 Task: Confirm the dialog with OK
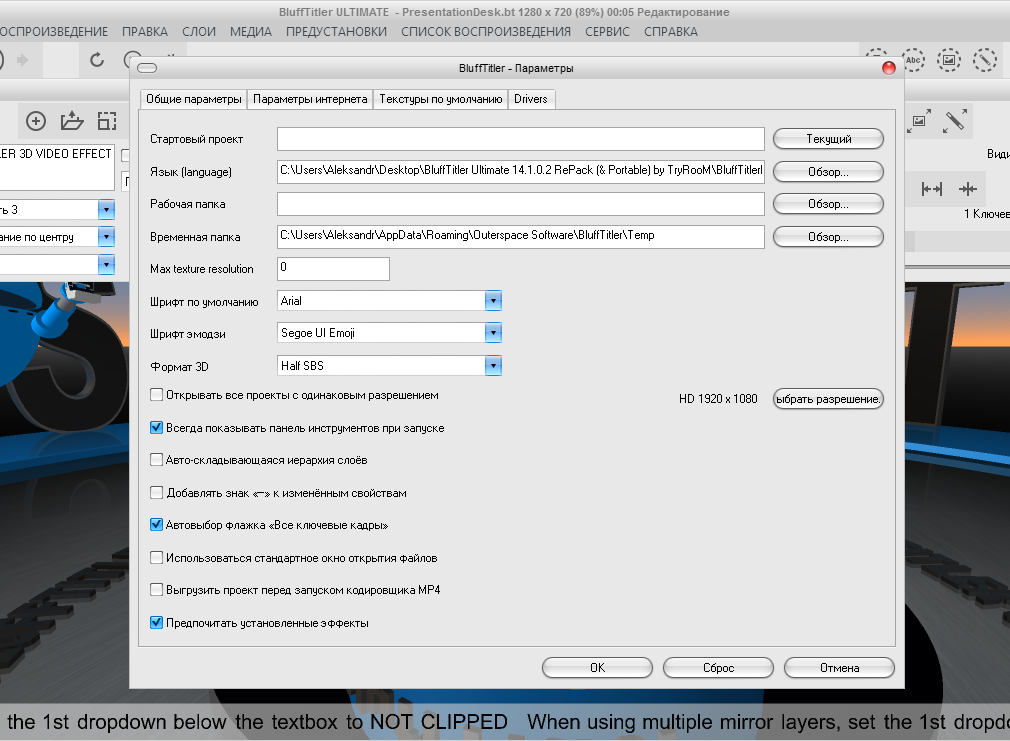(x=597, y=668)
